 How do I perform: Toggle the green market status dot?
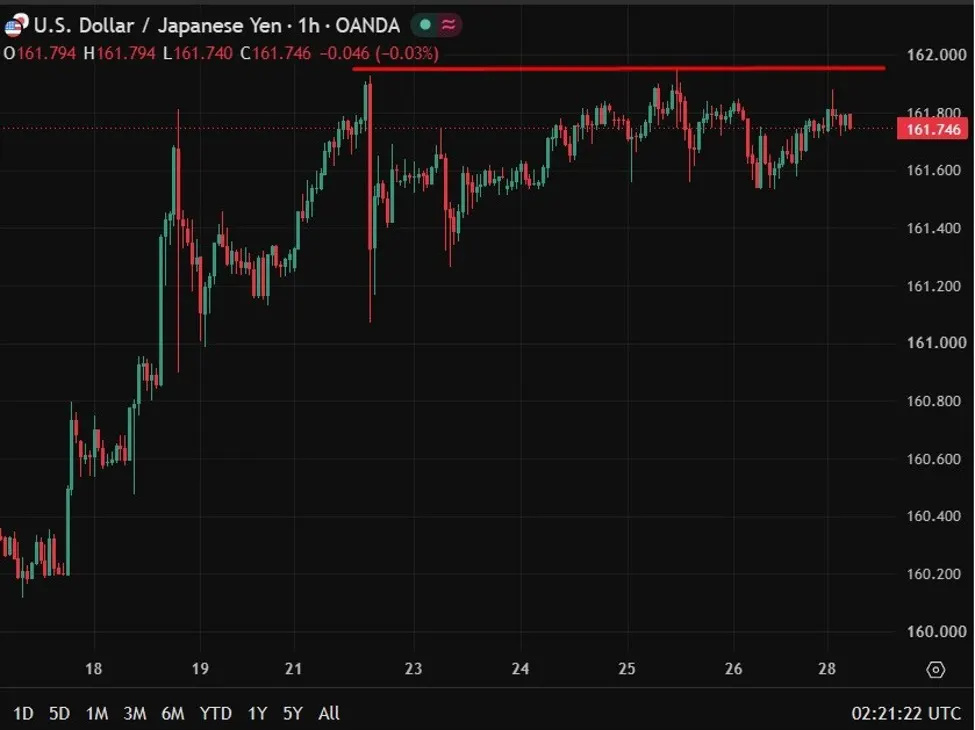click(x=425, y=25)
